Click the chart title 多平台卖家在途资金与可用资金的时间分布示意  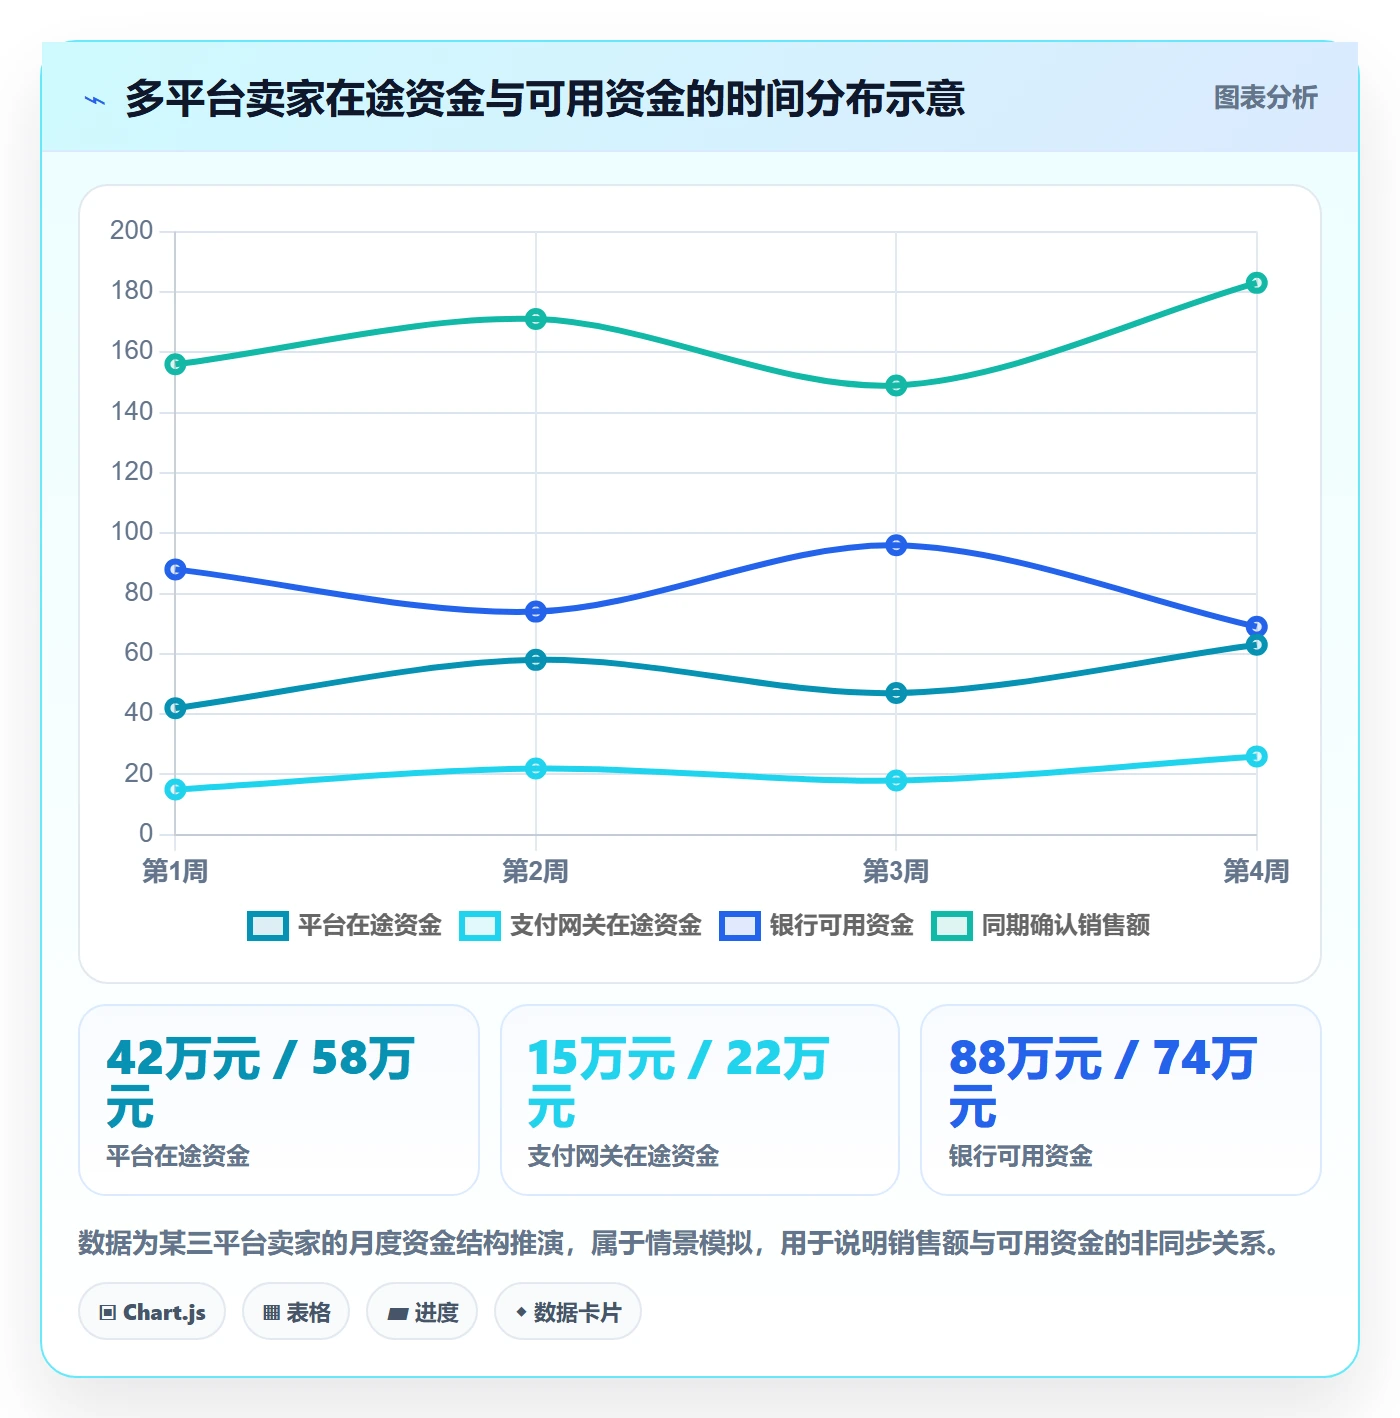pyautogui.click(x=545, y=99)
